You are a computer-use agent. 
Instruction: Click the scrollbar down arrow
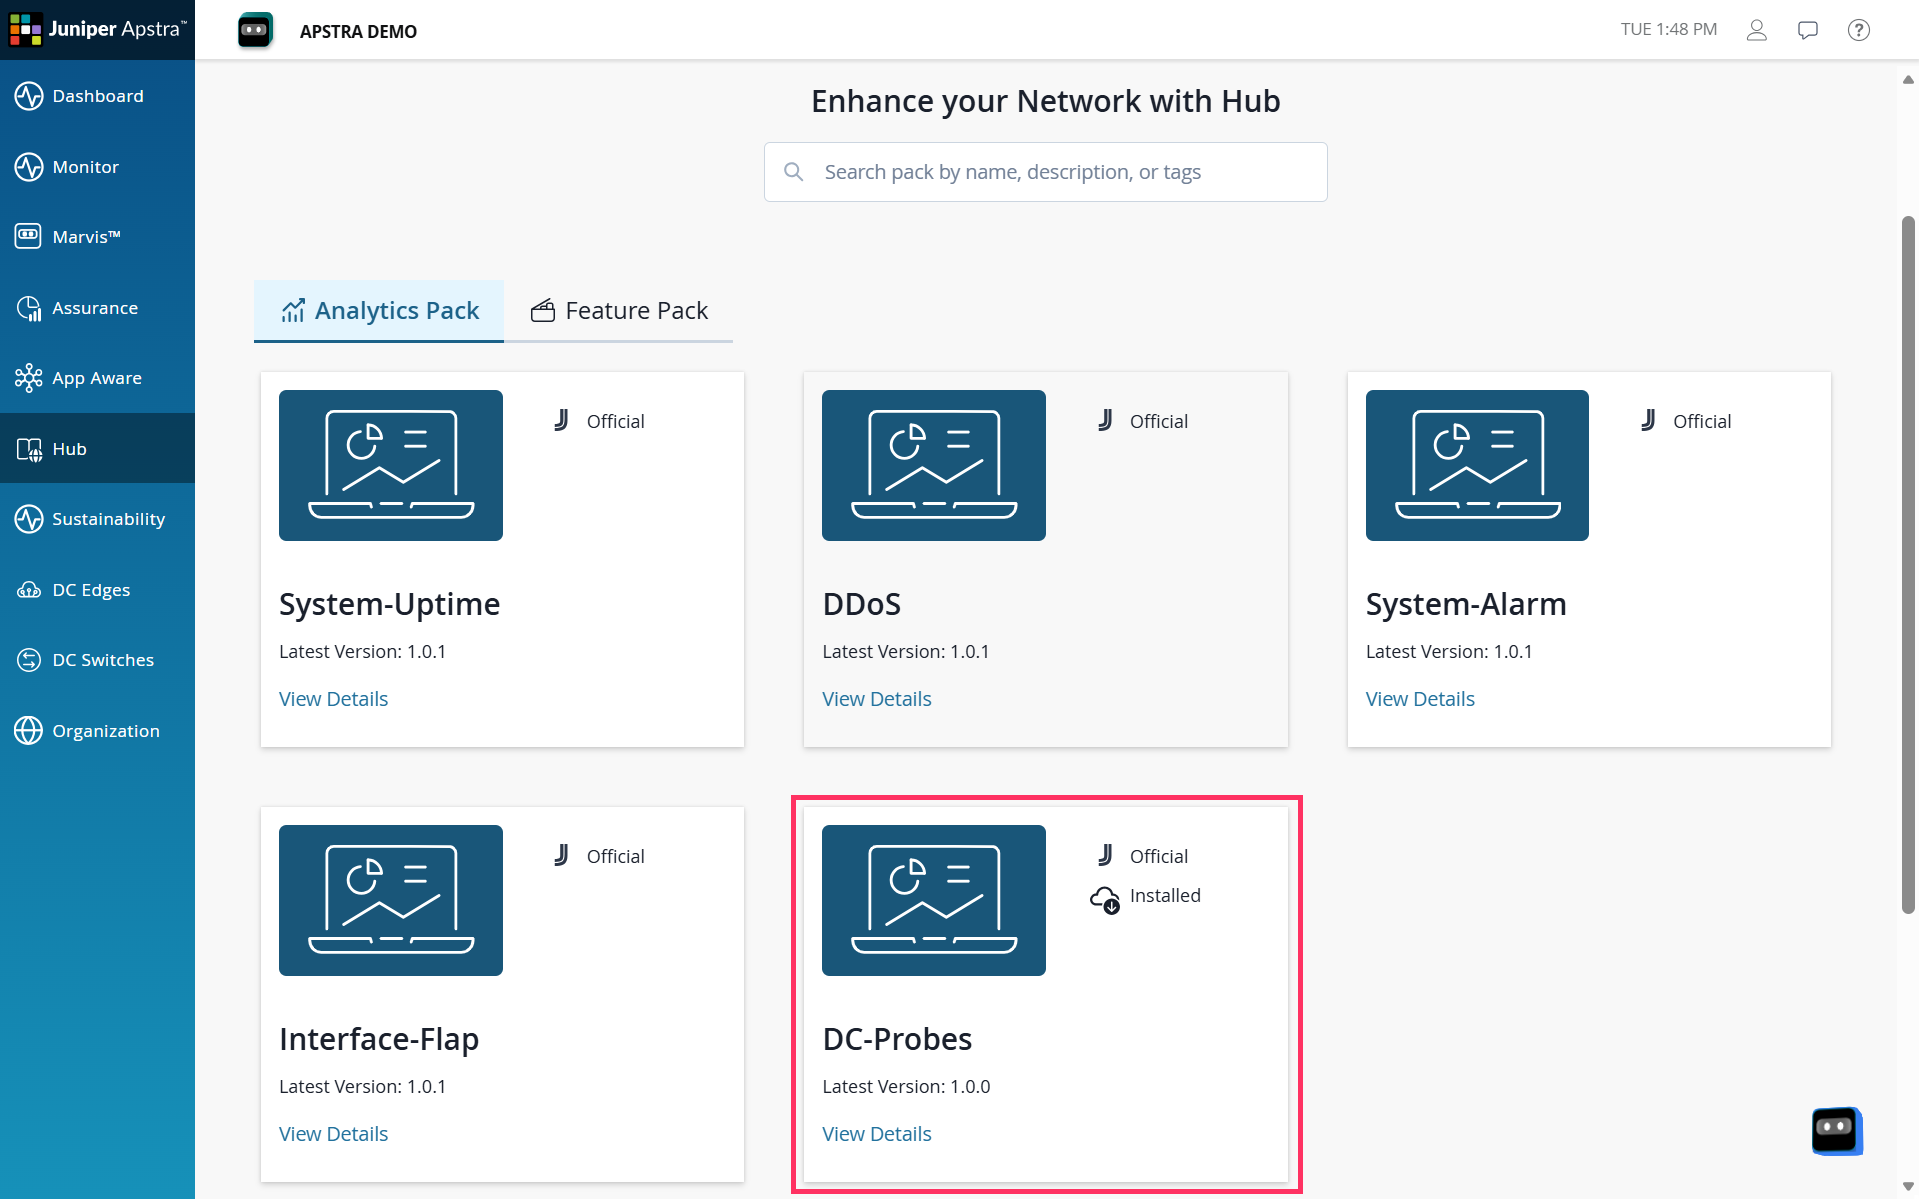pyautogui.click(x=1908, y=1187)
